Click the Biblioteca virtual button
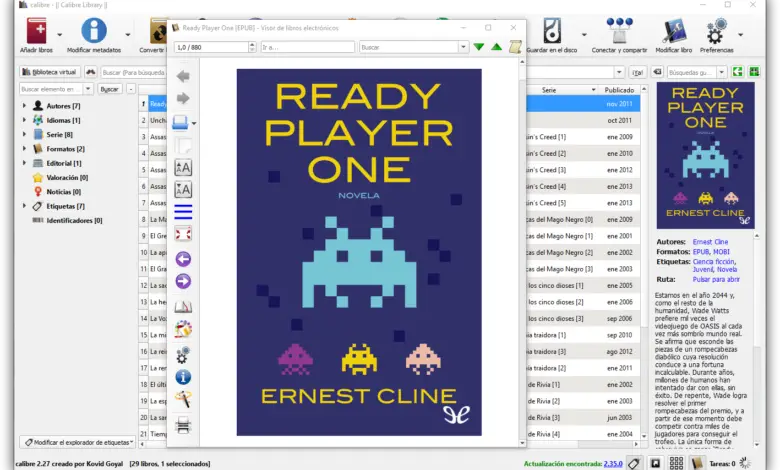The image size is (780, 470). (50, 72)
